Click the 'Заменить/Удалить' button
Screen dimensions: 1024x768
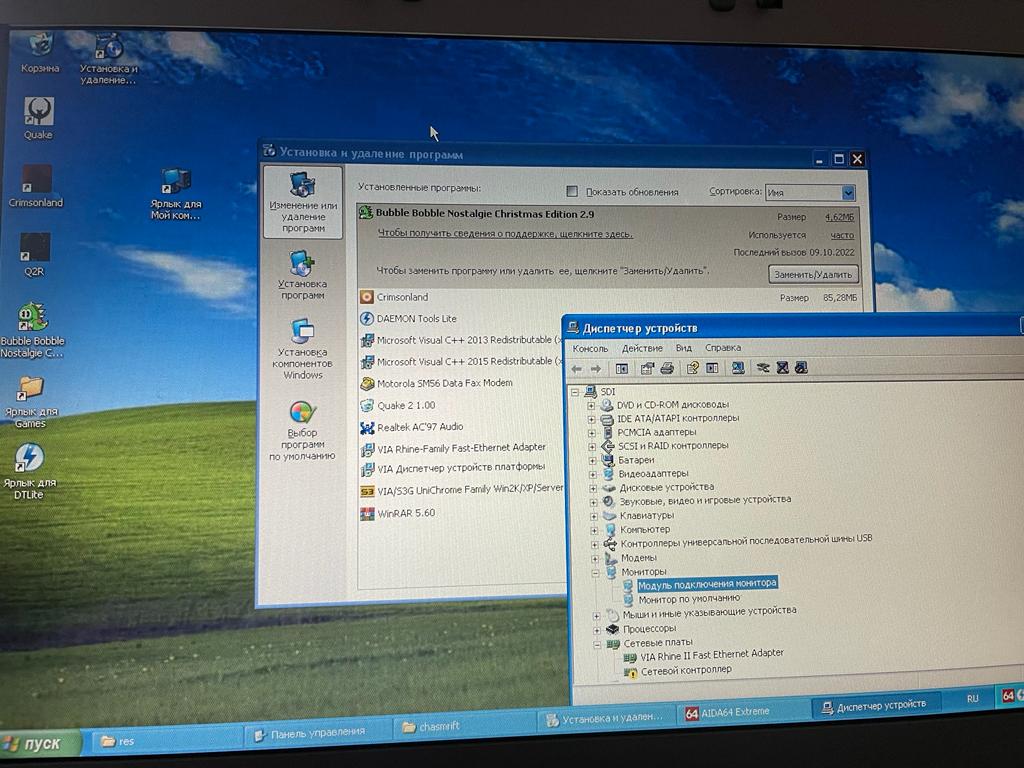point(813,274)
